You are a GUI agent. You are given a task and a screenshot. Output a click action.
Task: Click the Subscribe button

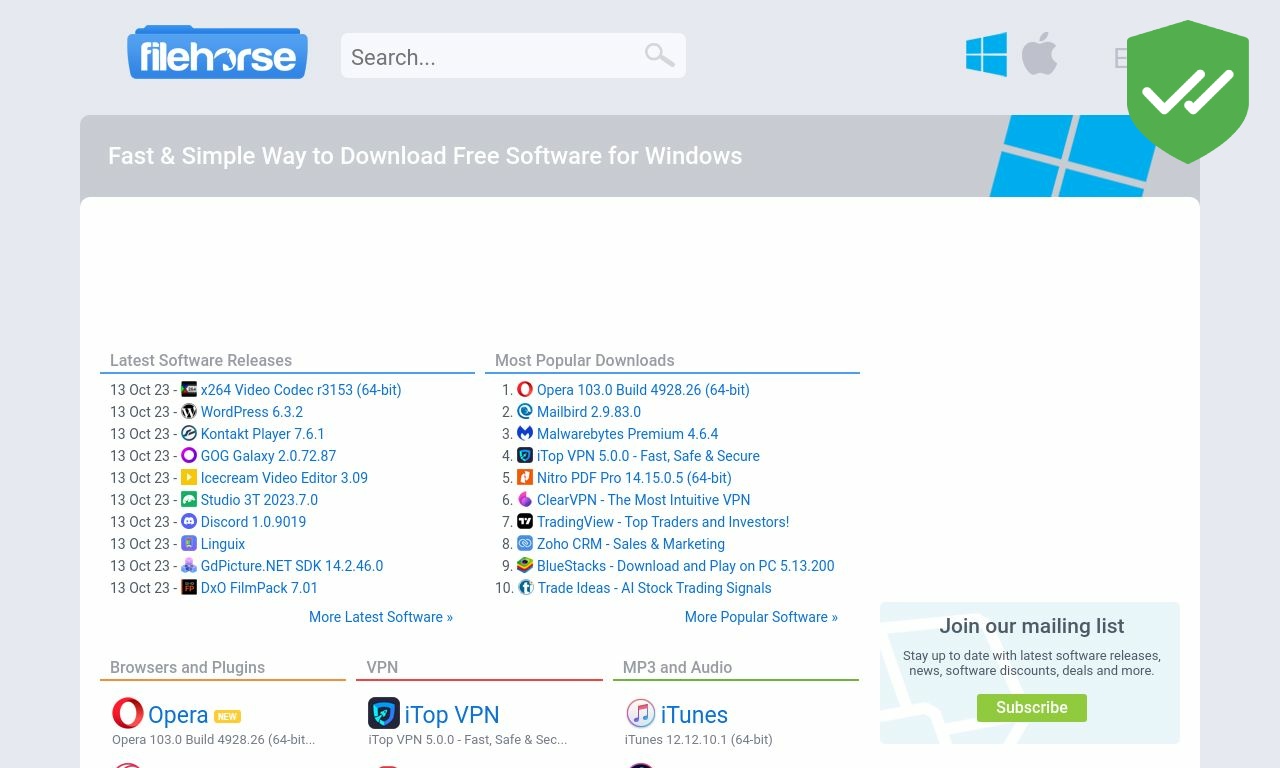1032,707
